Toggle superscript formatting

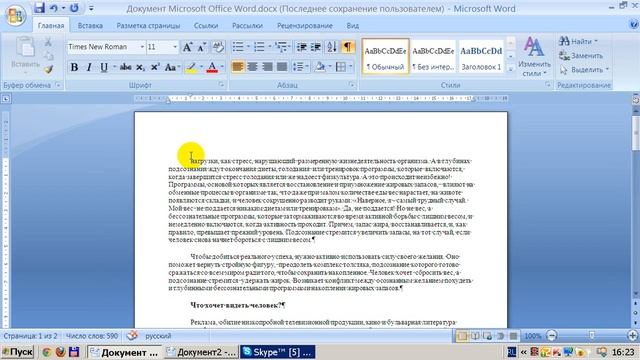click(x=155, y=67)
